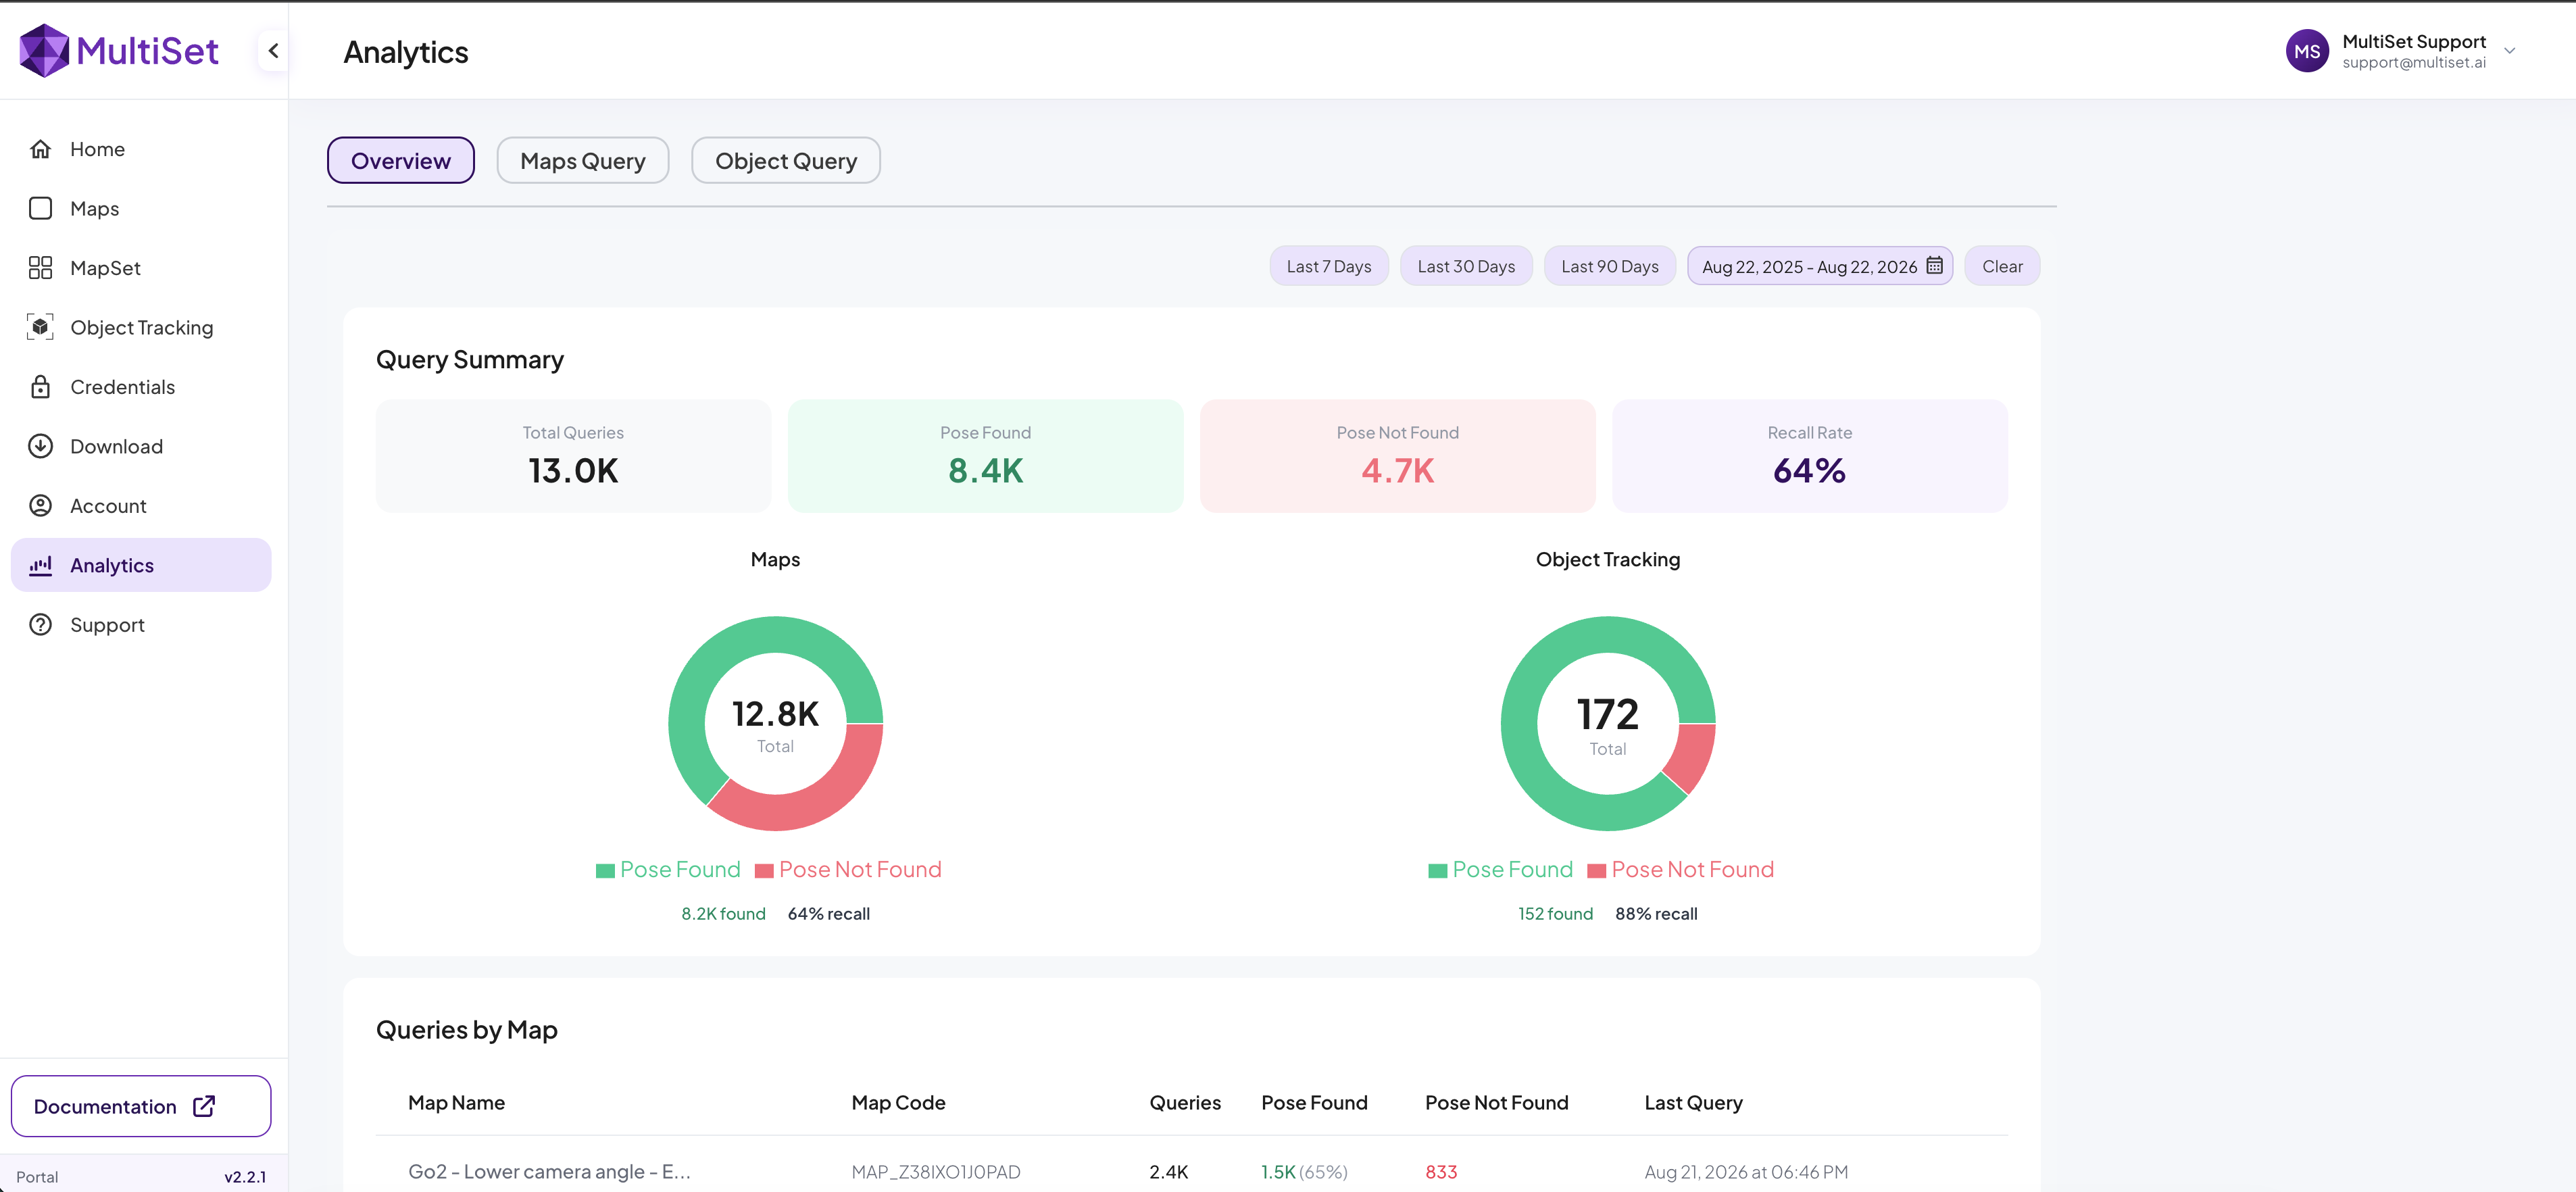Open the calendar icon in date range
2576x1192 pixels.
[x=1935, y=266]
